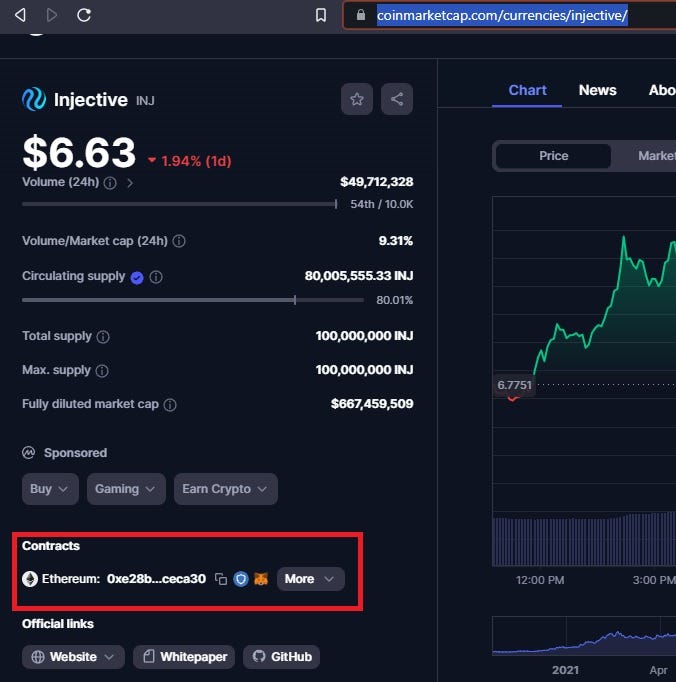Click info icon next to Circulating supply badge

(x=156, y=277)
